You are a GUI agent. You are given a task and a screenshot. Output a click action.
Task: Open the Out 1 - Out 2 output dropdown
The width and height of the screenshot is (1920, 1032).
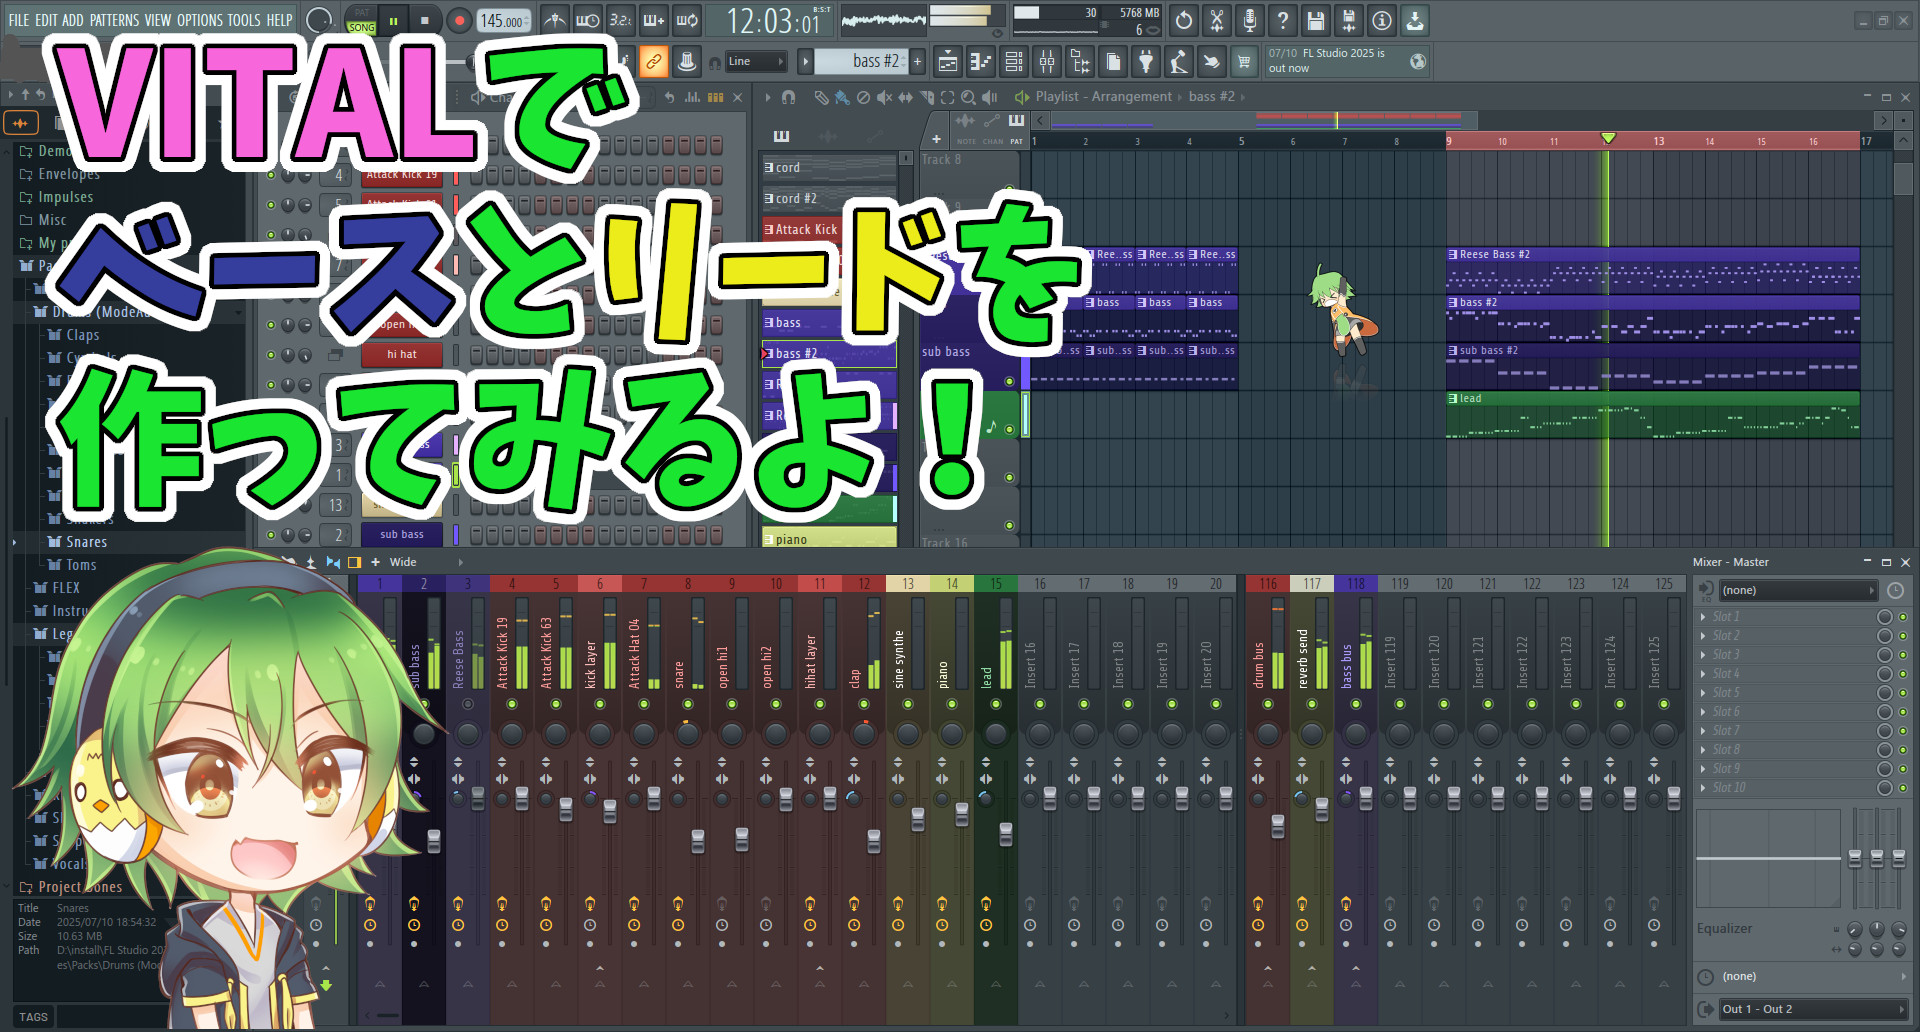point(1812,1009)
